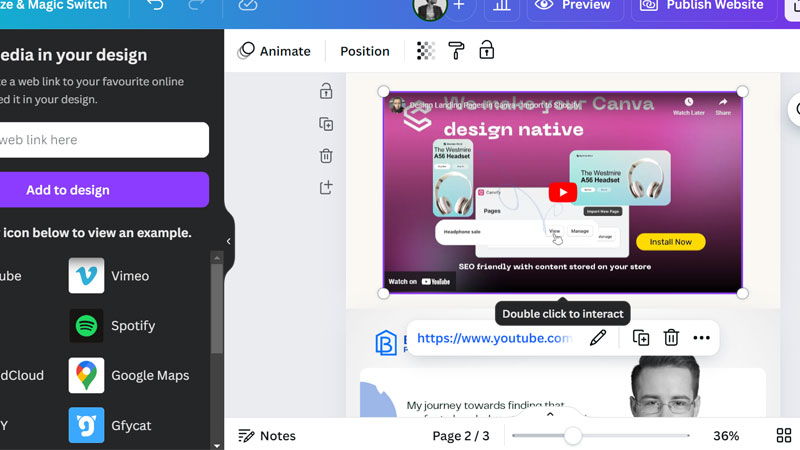
Task: Delete embed from floating toolbar
Action: click(671, 338)
